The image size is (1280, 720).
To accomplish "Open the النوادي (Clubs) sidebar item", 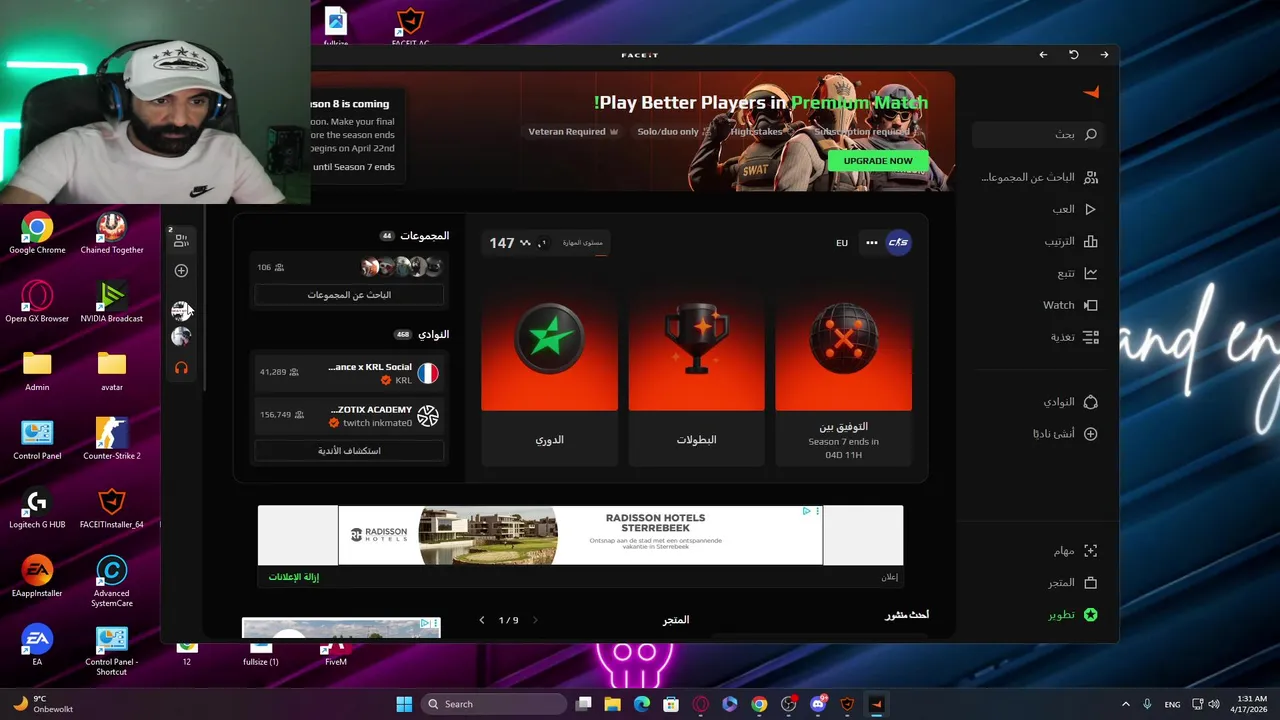I will (1070, 402).
